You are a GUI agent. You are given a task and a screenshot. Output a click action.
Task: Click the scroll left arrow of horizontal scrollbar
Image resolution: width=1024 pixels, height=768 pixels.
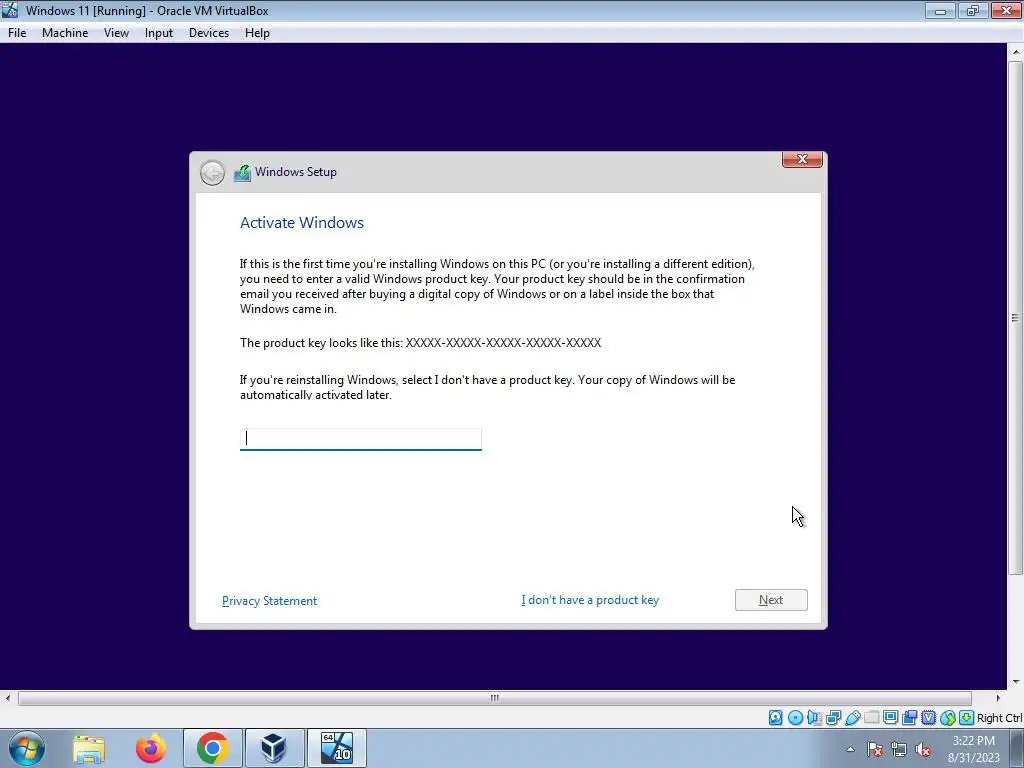tap(8, 698)
